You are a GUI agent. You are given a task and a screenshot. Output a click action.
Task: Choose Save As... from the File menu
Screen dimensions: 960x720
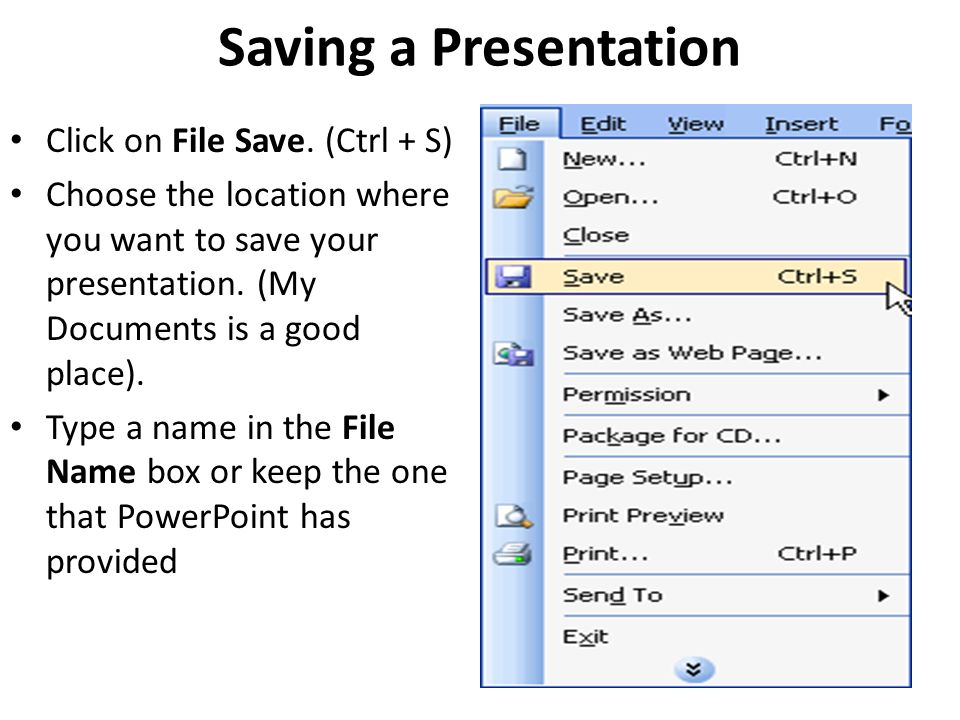point(627,315)
